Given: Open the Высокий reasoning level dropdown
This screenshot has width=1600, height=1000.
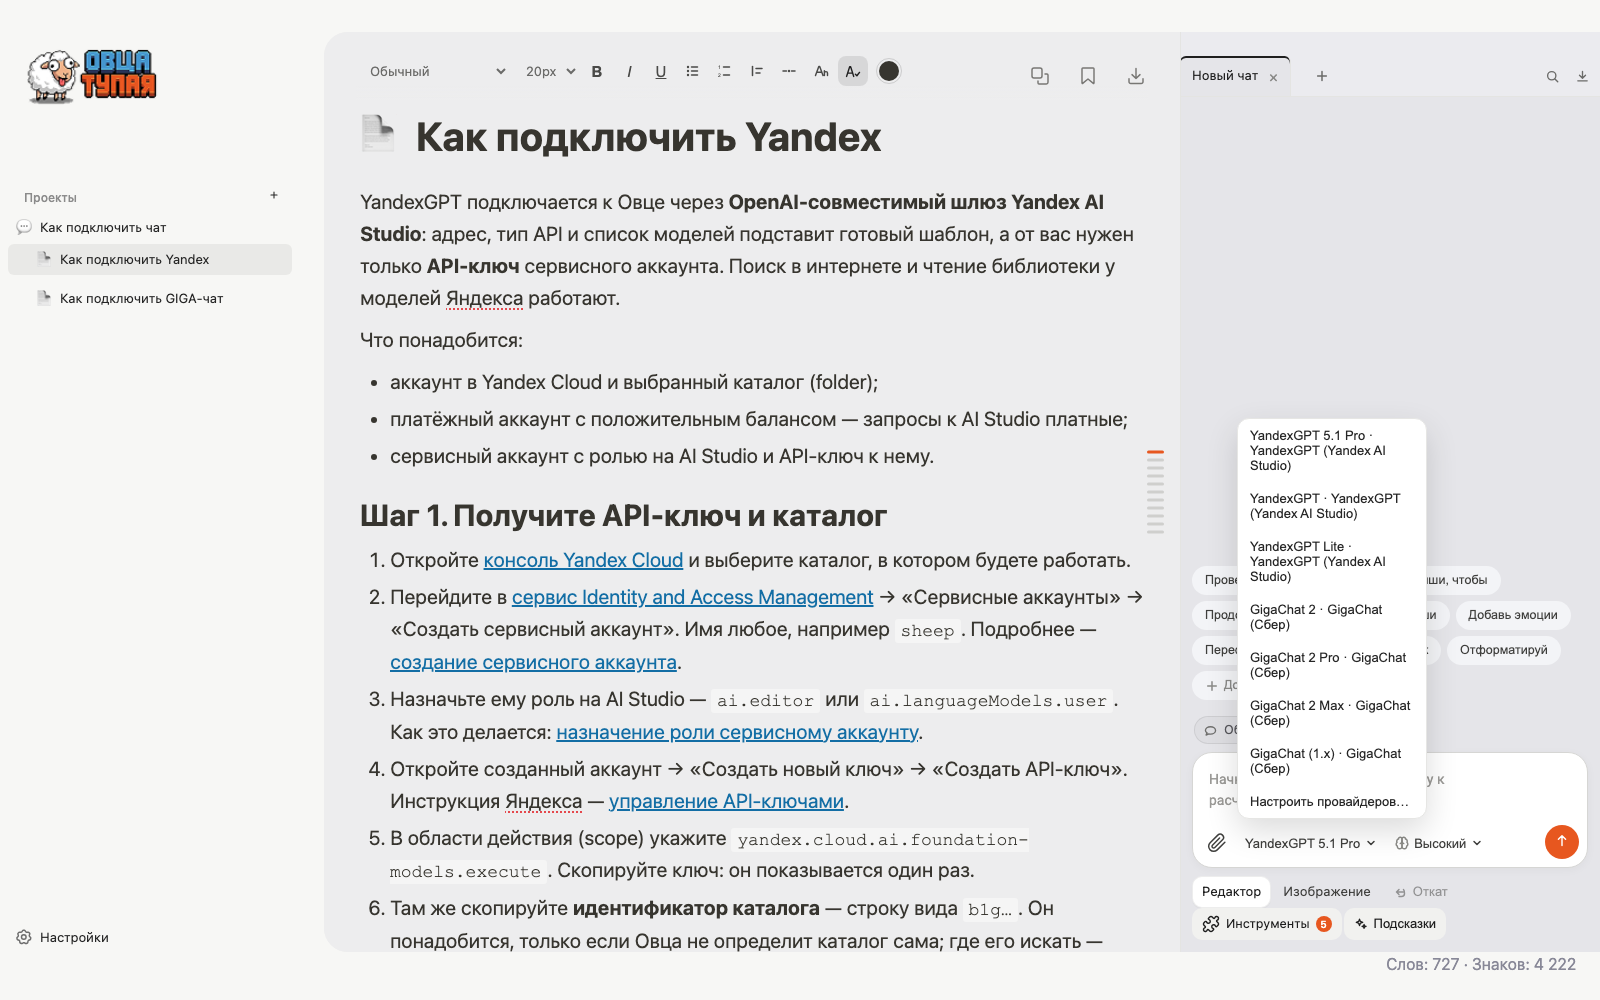Looking at the screenshot, I should 1438,843.
